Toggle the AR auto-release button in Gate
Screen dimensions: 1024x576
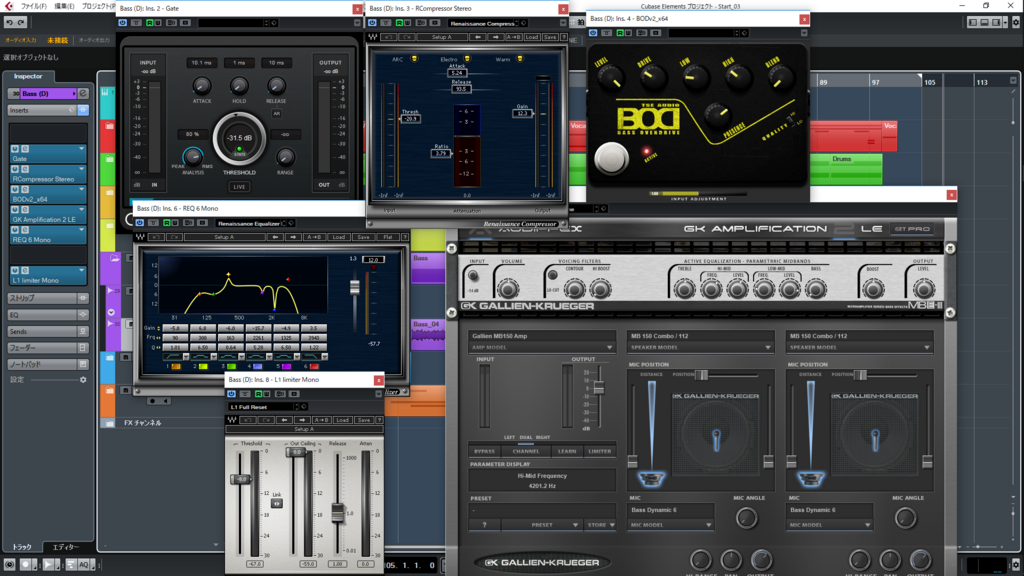pyautogui.click(x=276, y=114)
